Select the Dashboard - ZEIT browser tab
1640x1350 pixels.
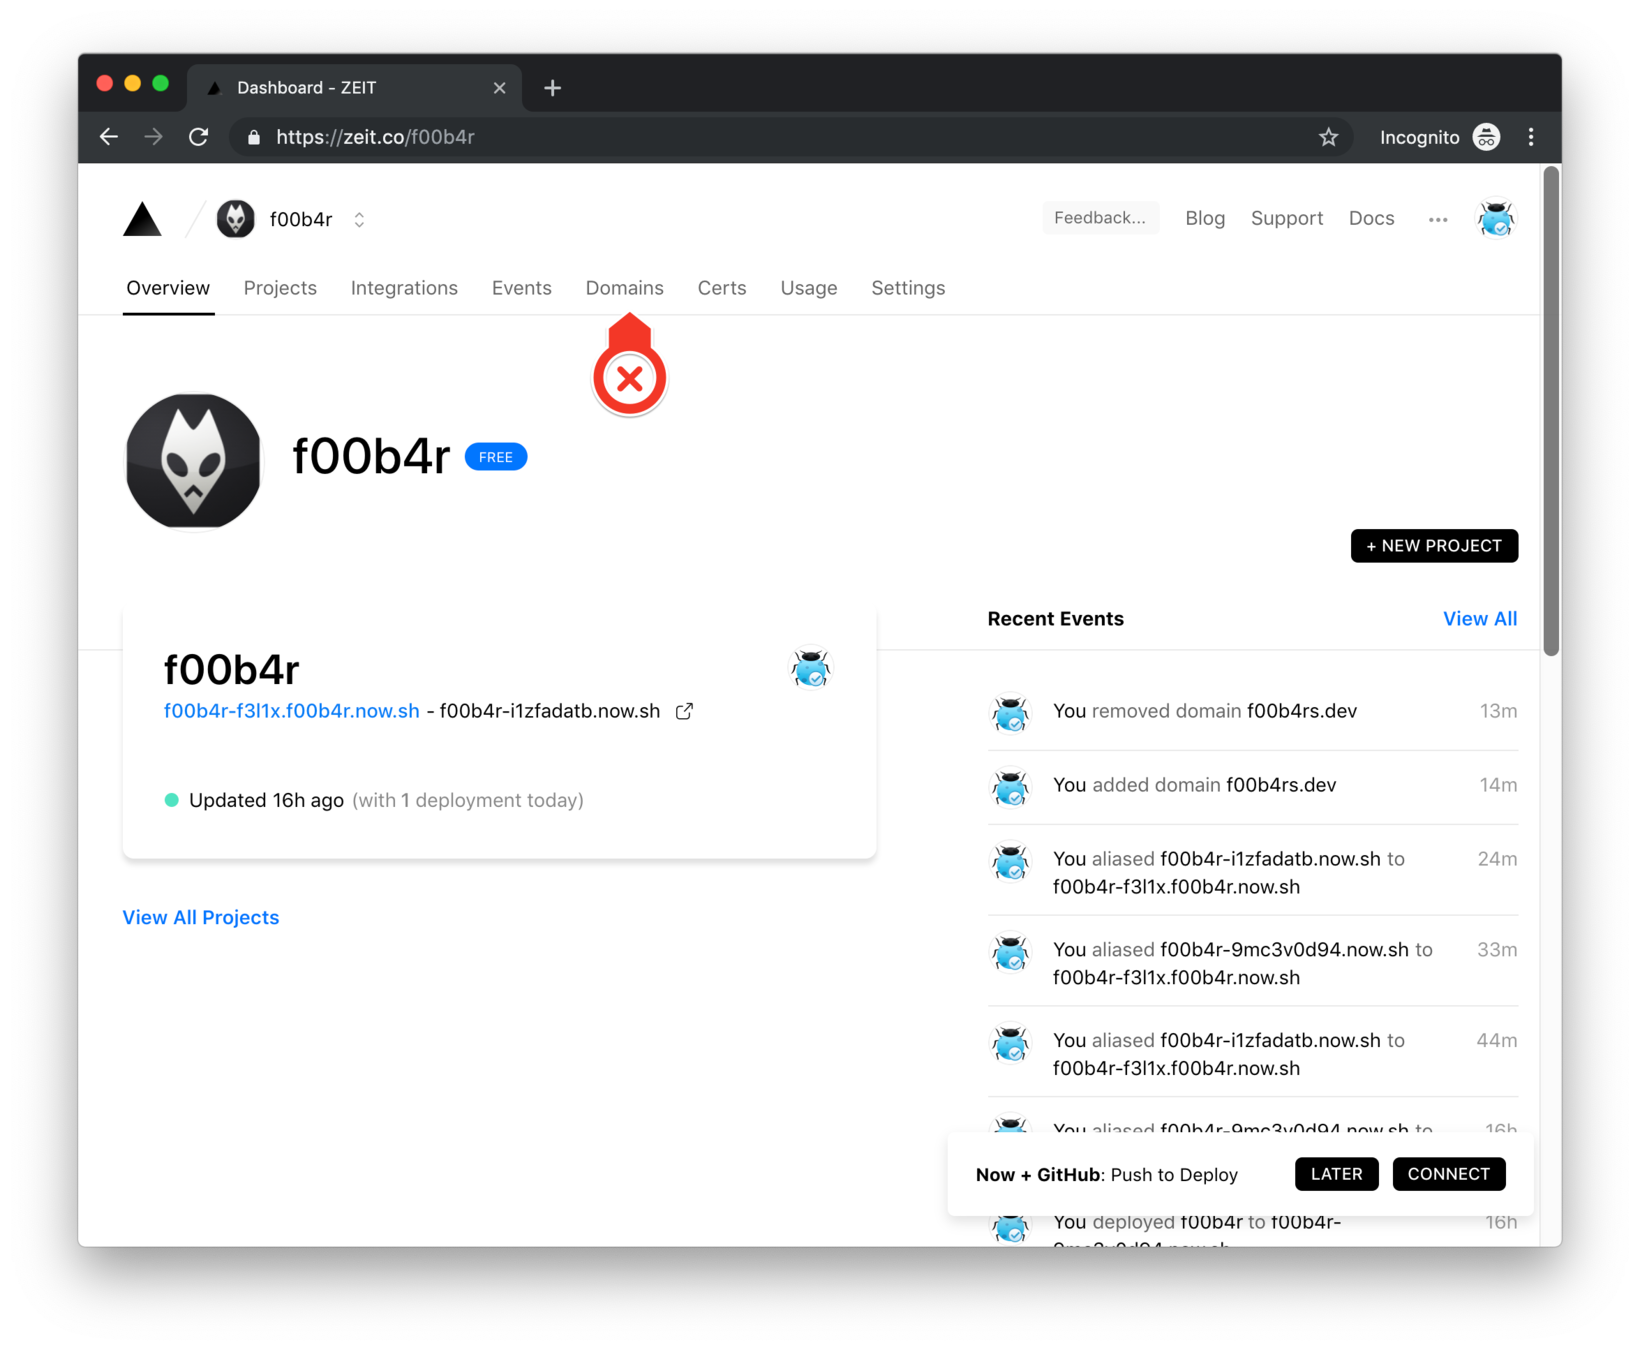click(354, 88)
